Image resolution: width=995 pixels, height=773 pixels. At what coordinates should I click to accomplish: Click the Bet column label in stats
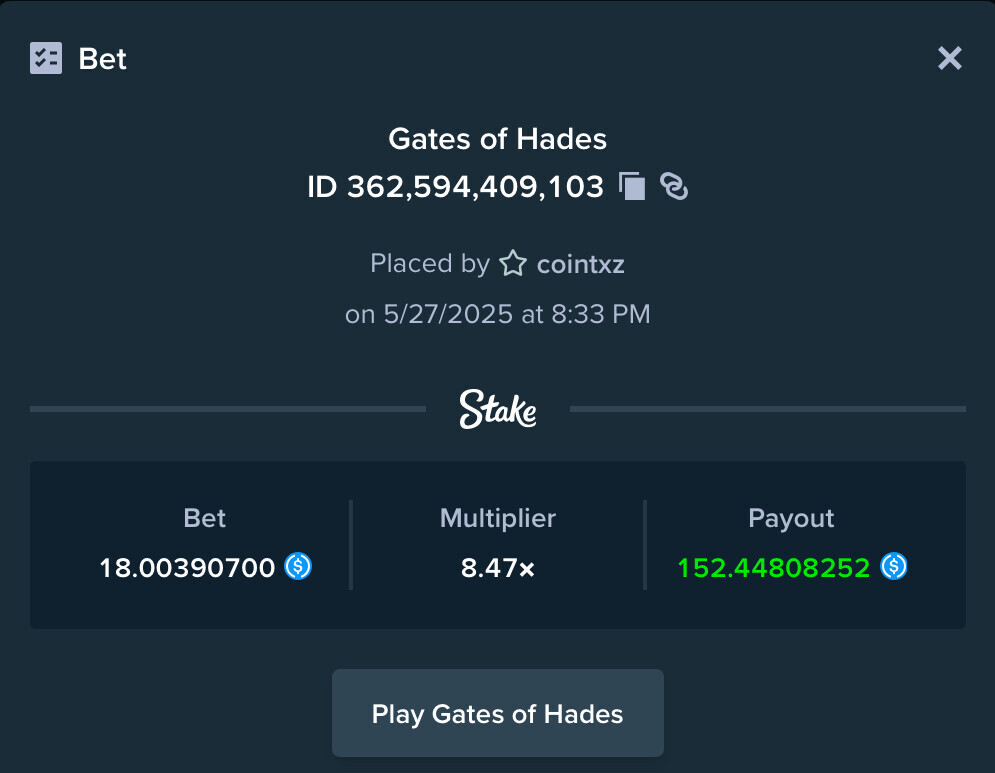tap(204, 519)
